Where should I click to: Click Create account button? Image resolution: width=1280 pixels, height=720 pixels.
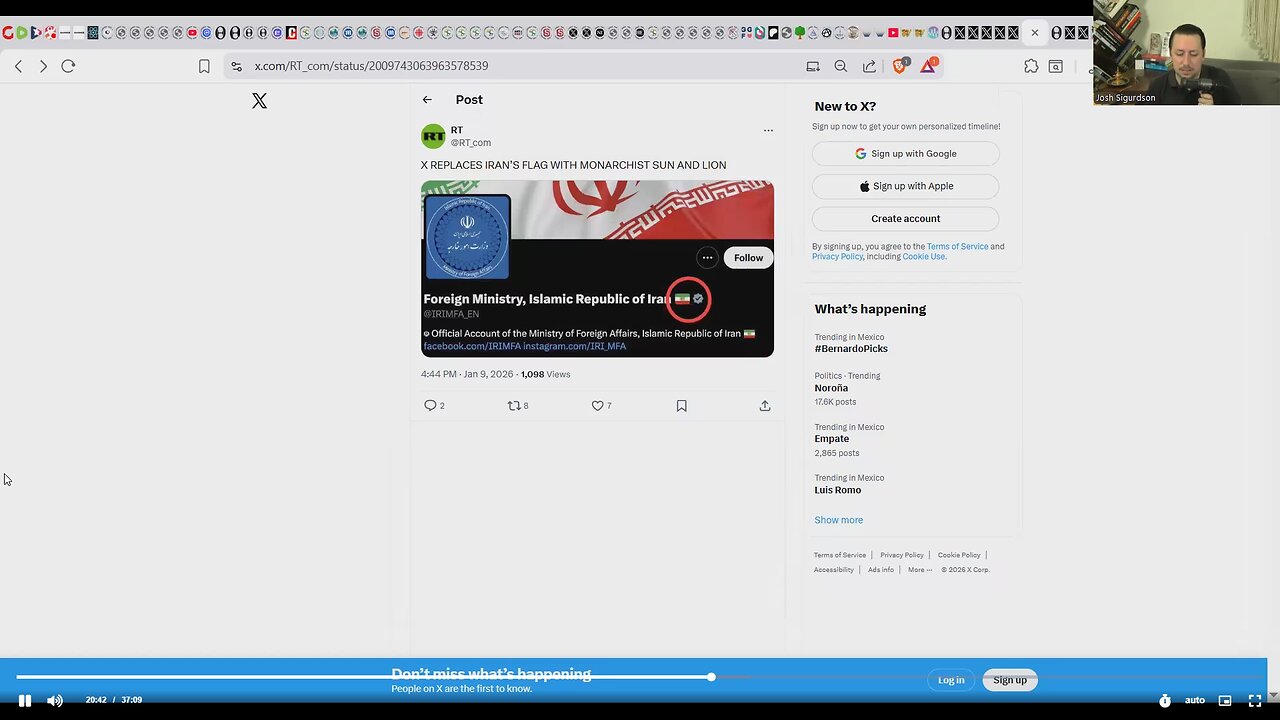[906, 218]
